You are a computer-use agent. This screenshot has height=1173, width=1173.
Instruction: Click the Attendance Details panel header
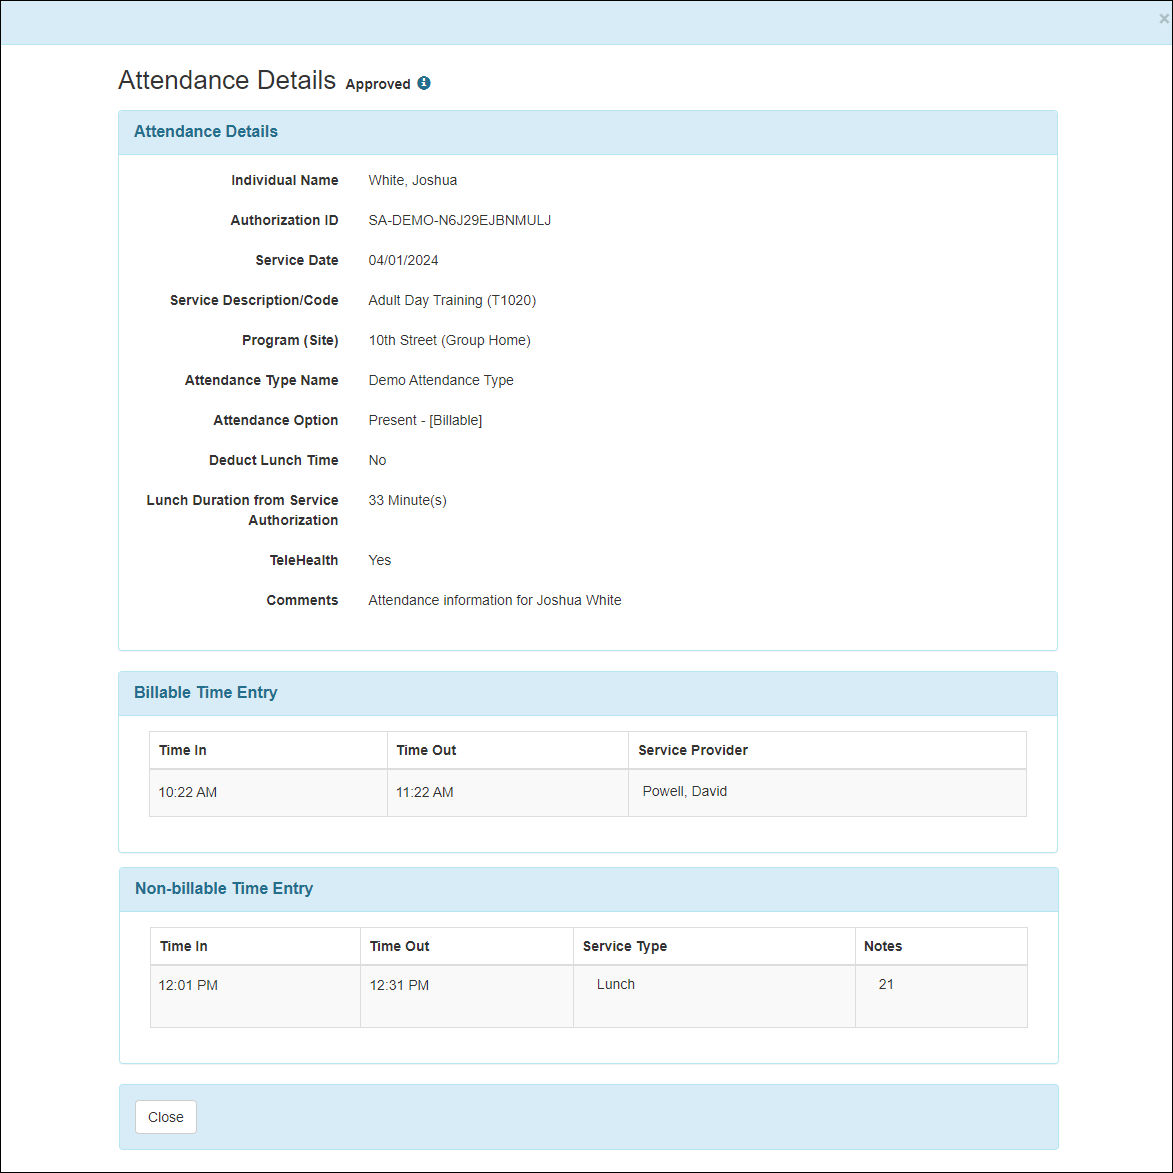(587, 132)
